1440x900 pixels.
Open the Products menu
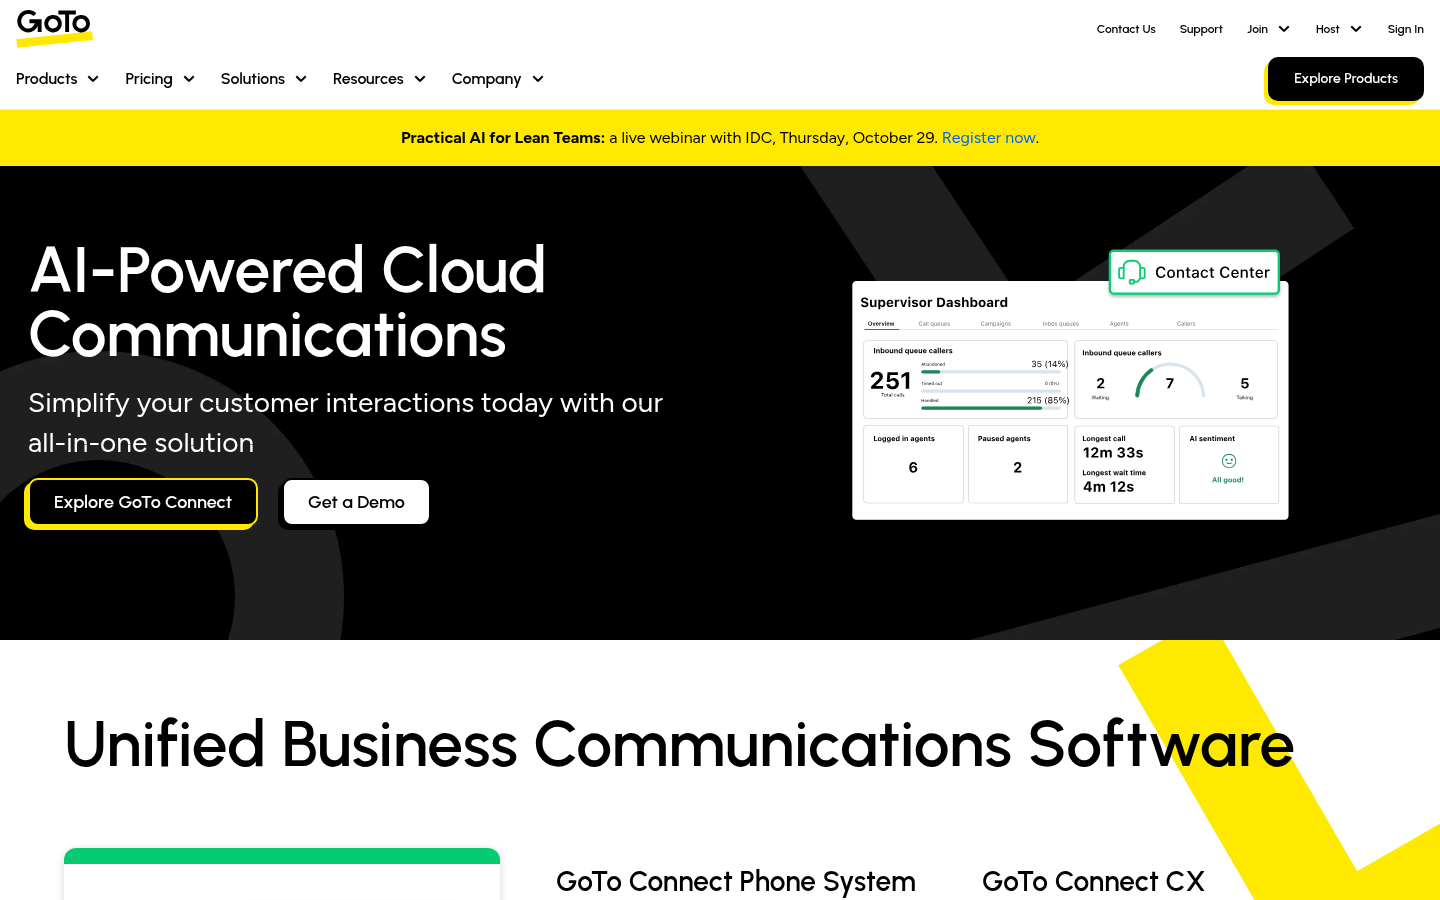point(57,79)
